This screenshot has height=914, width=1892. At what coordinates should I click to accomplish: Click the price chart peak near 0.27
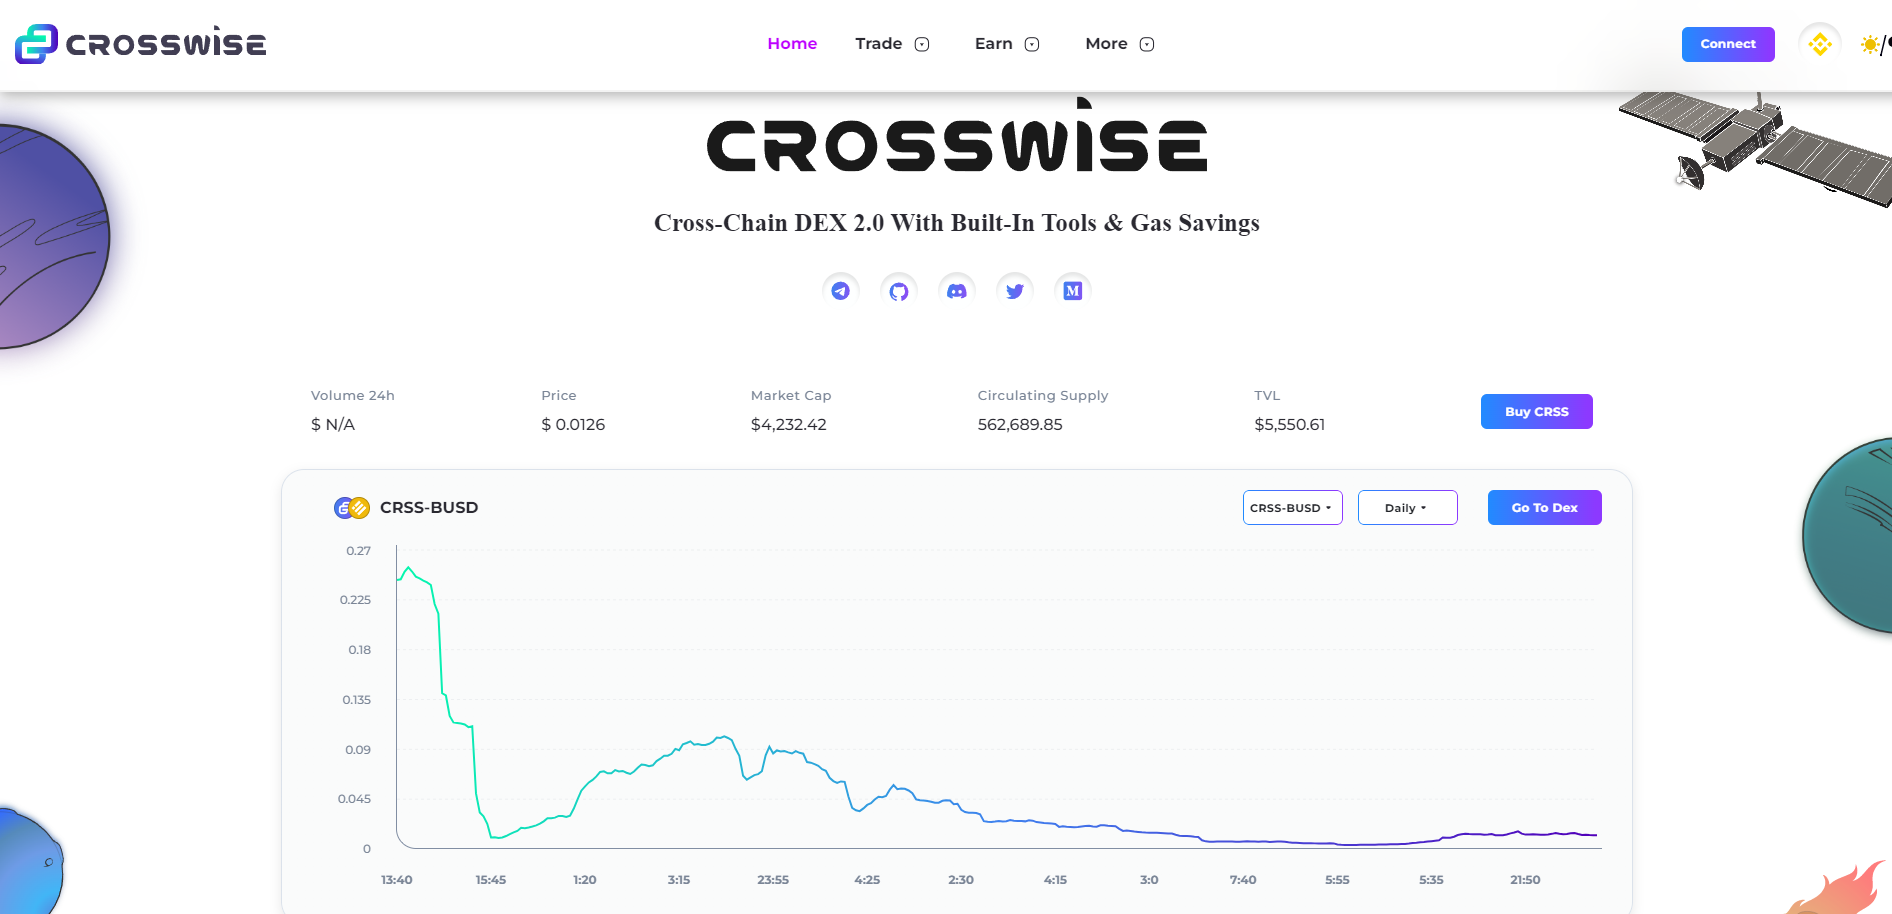pyautogui.click(x=408, y=568)
